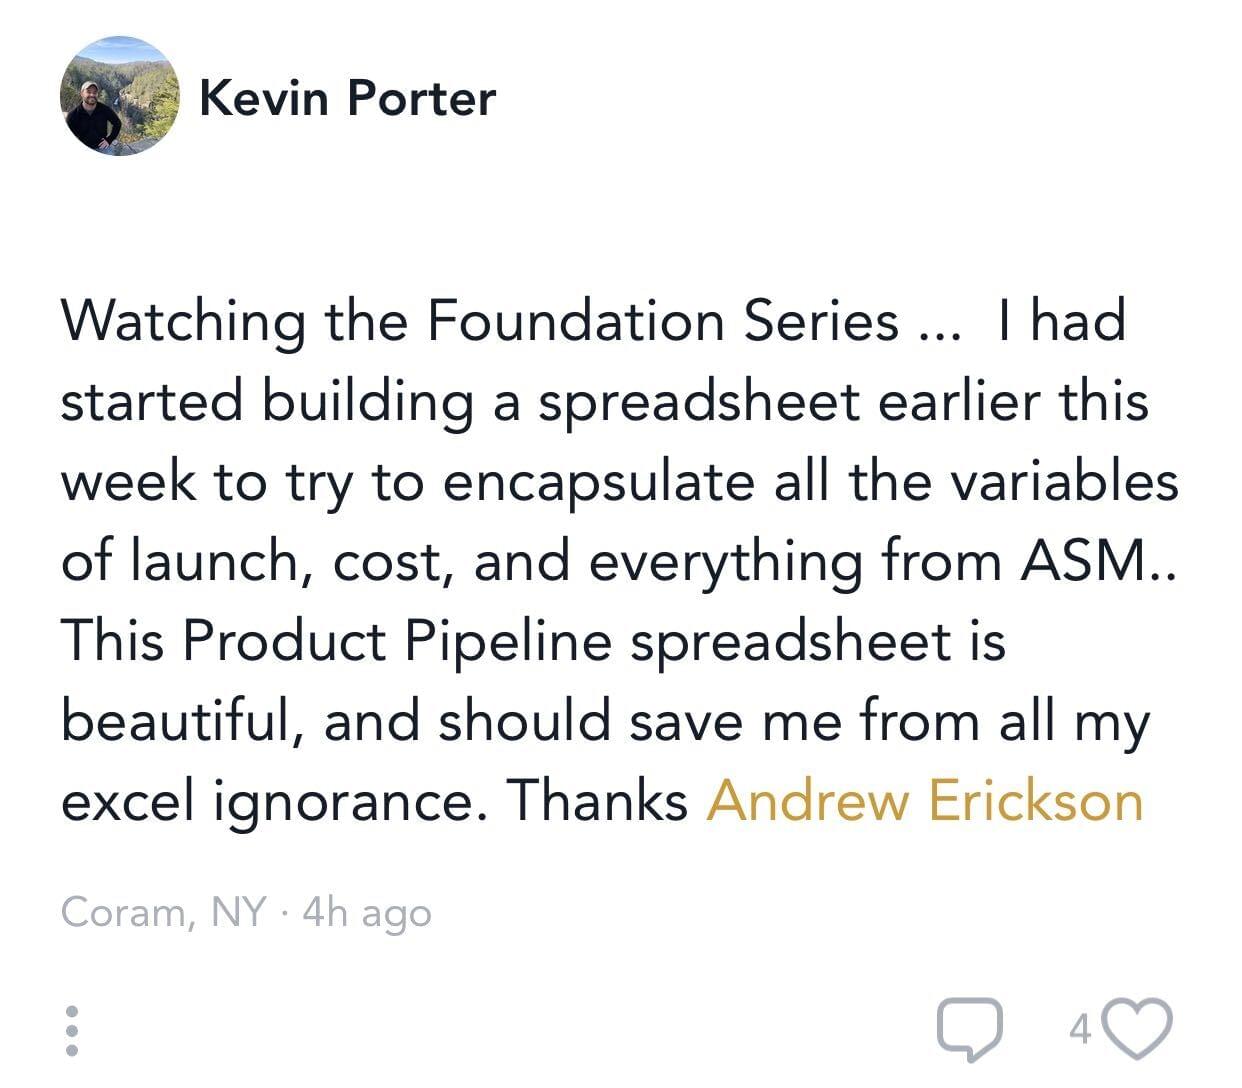
Task: Open comments with the speech bubble icon
Action: [969, 1029]
